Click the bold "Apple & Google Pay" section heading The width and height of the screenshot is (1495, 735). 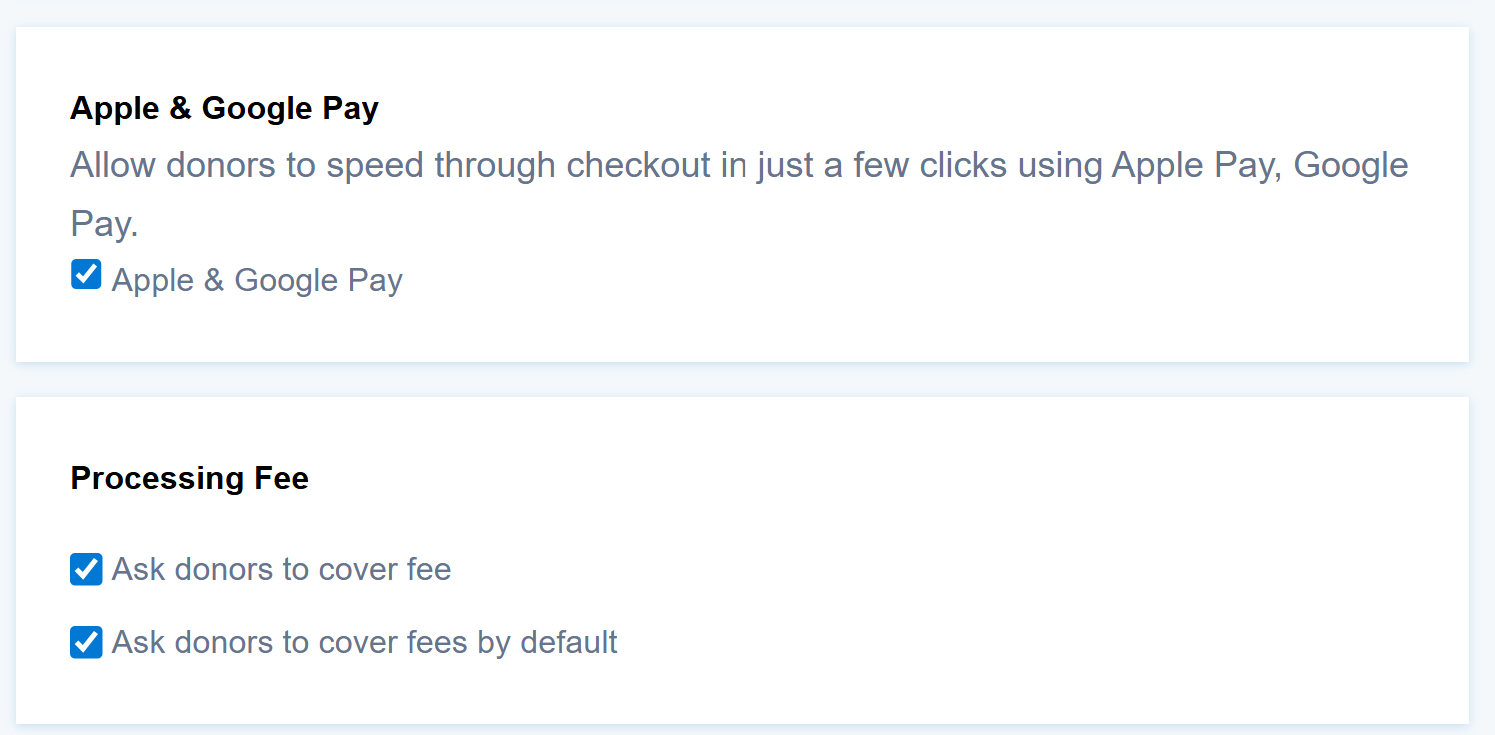224,108
